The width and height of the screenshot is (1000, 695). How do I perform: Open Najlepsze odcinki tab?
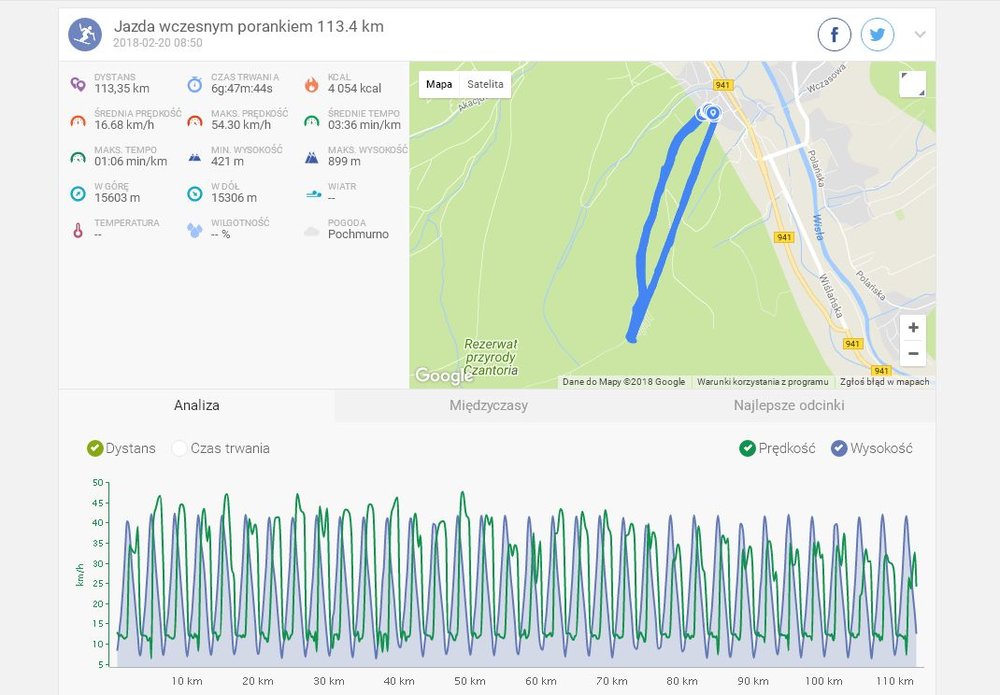pos(789,406)
